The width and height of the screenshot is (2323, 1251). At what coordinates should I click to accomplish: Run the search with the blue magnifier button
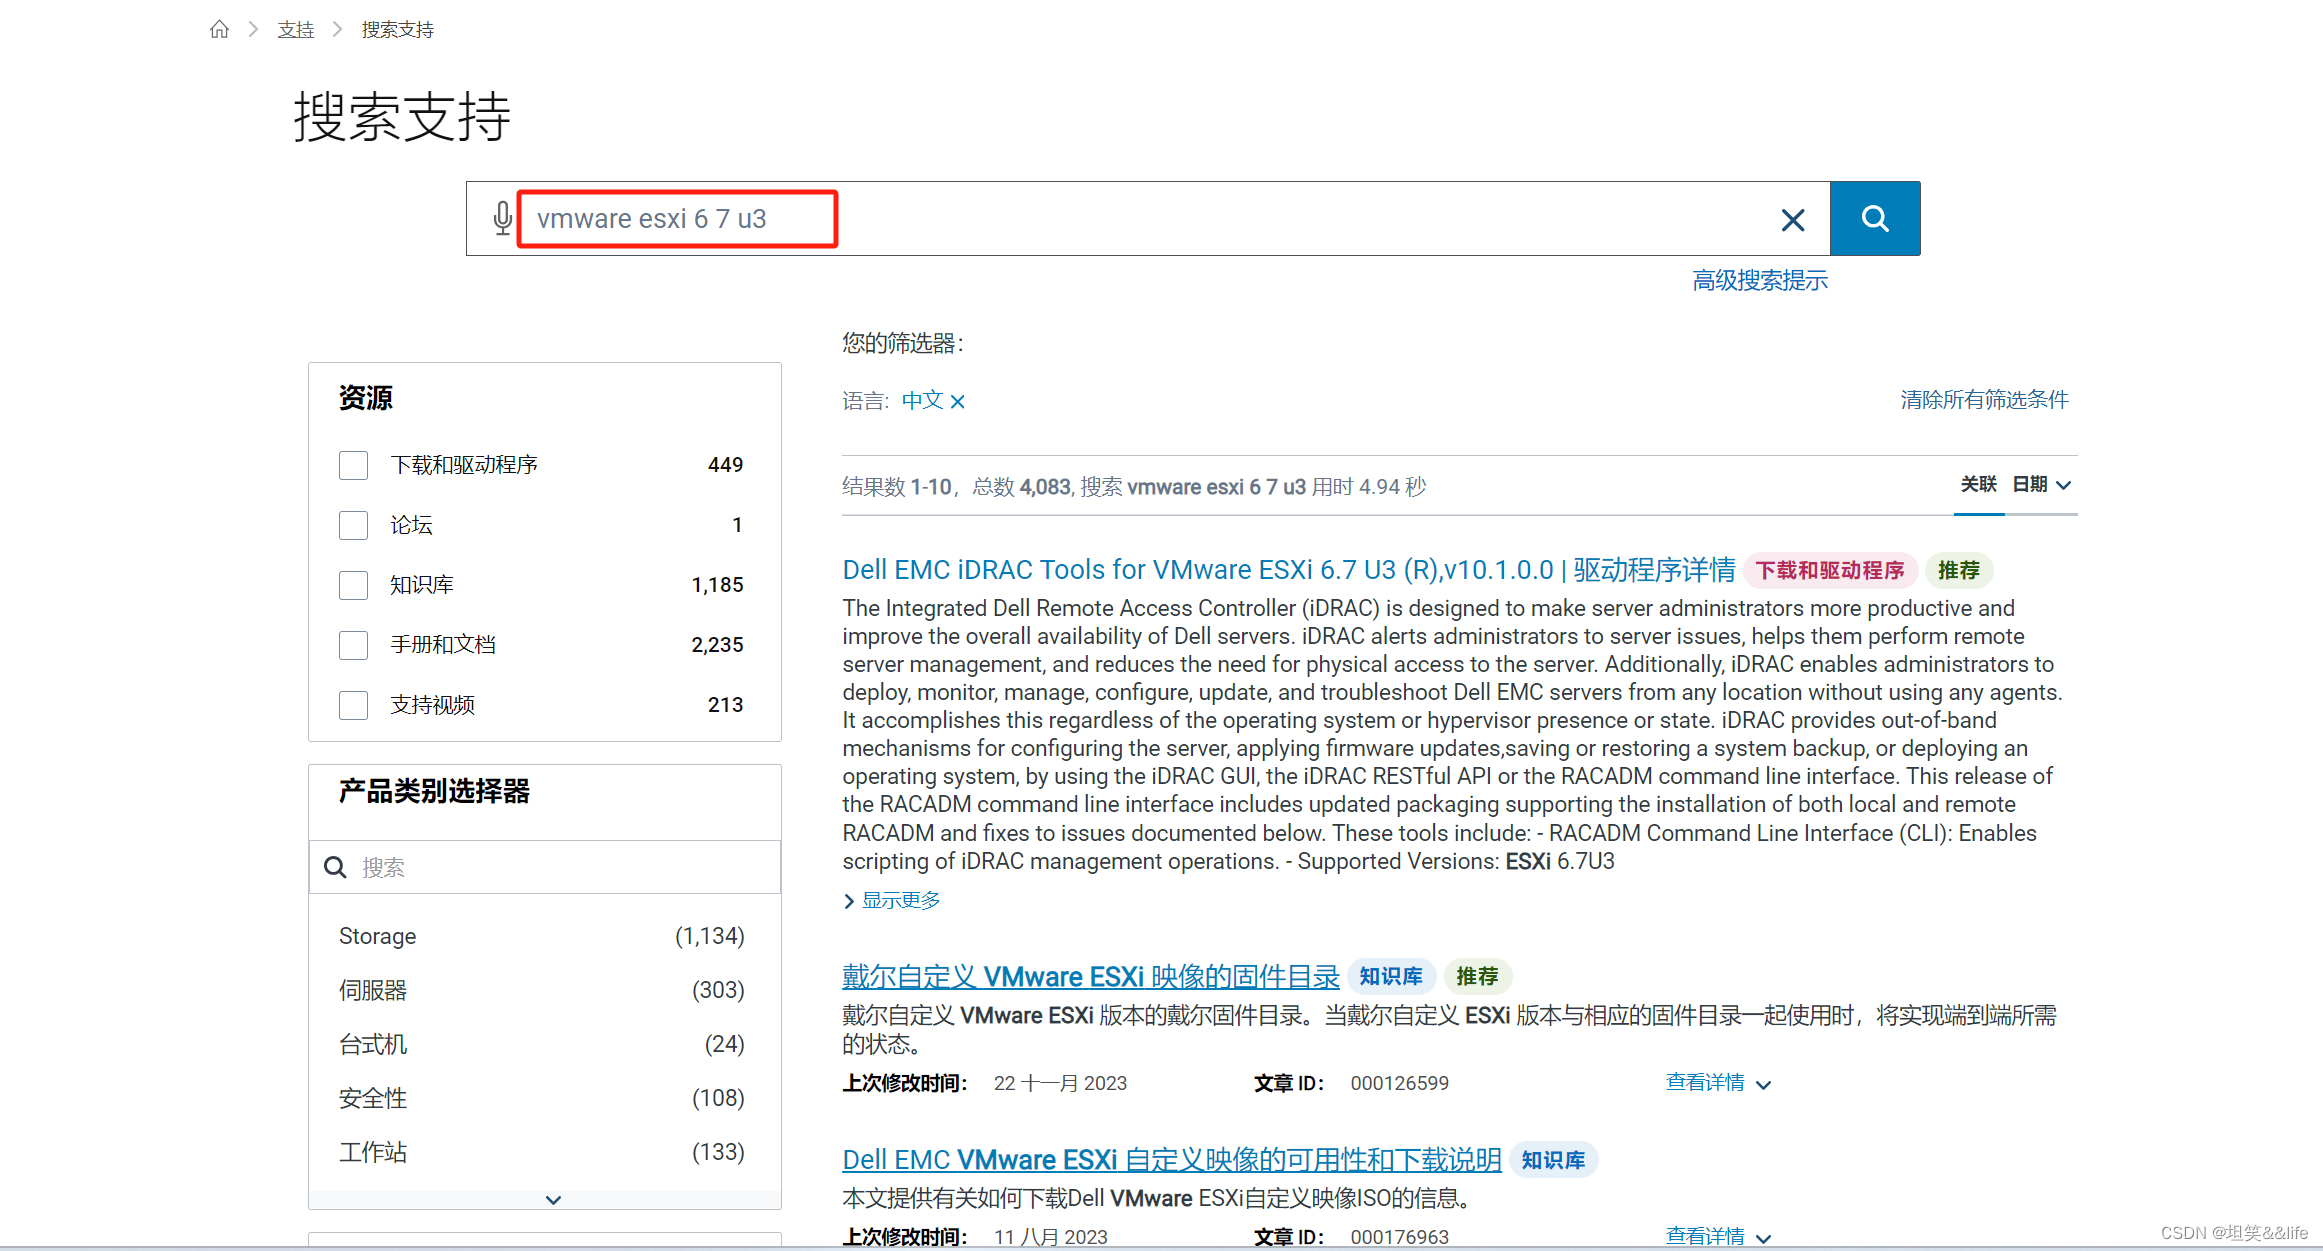1875,218
